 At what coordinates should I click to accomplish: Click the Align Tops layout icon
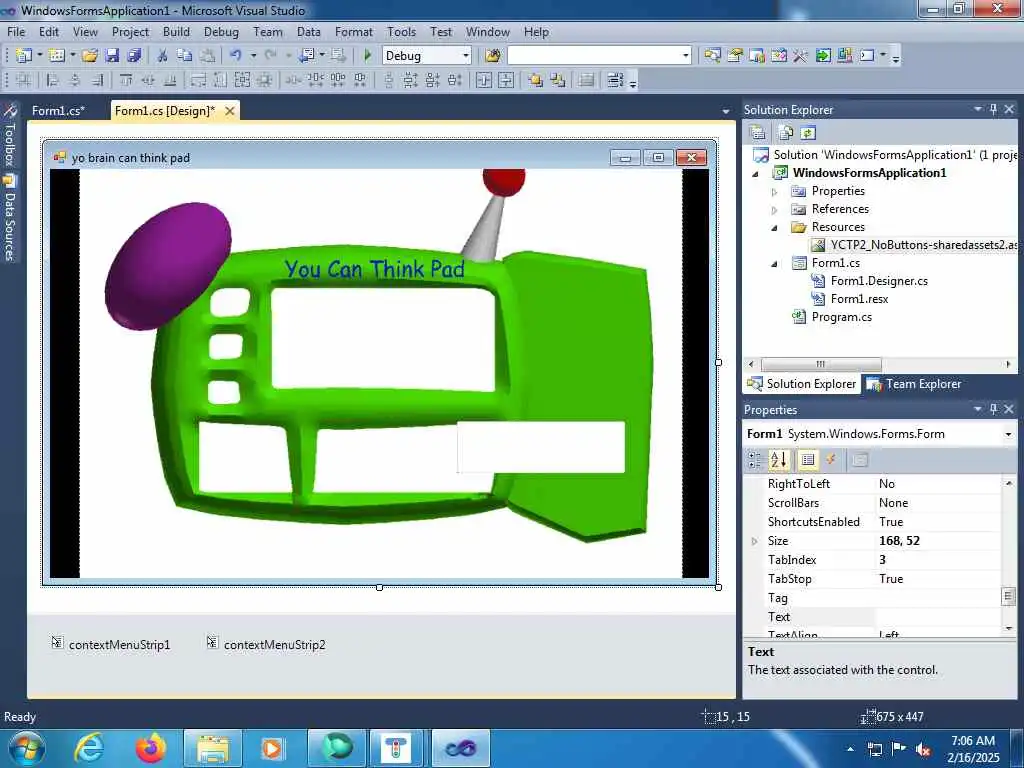point(126,80)
